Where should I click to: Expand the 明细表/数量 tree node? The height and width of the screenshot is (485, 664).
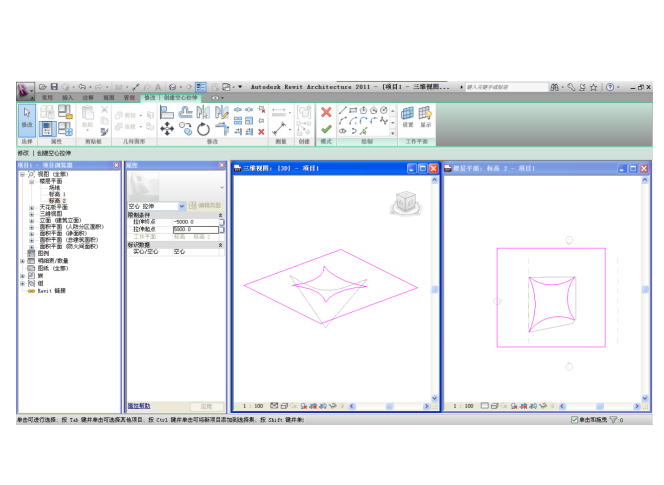pyautogui.click(x=23, y=260)
